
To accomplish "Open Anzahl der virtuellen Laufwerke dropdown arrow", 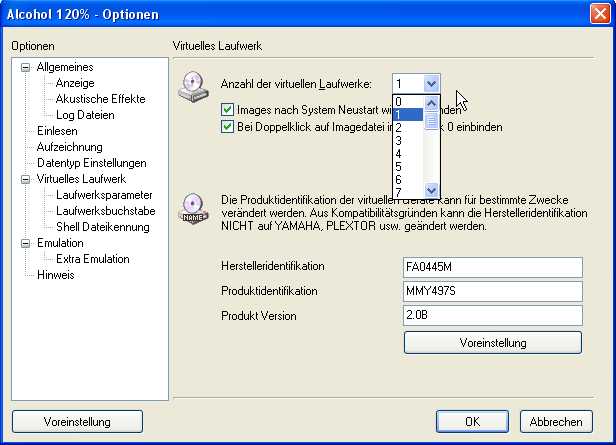I will coord(431,84).
